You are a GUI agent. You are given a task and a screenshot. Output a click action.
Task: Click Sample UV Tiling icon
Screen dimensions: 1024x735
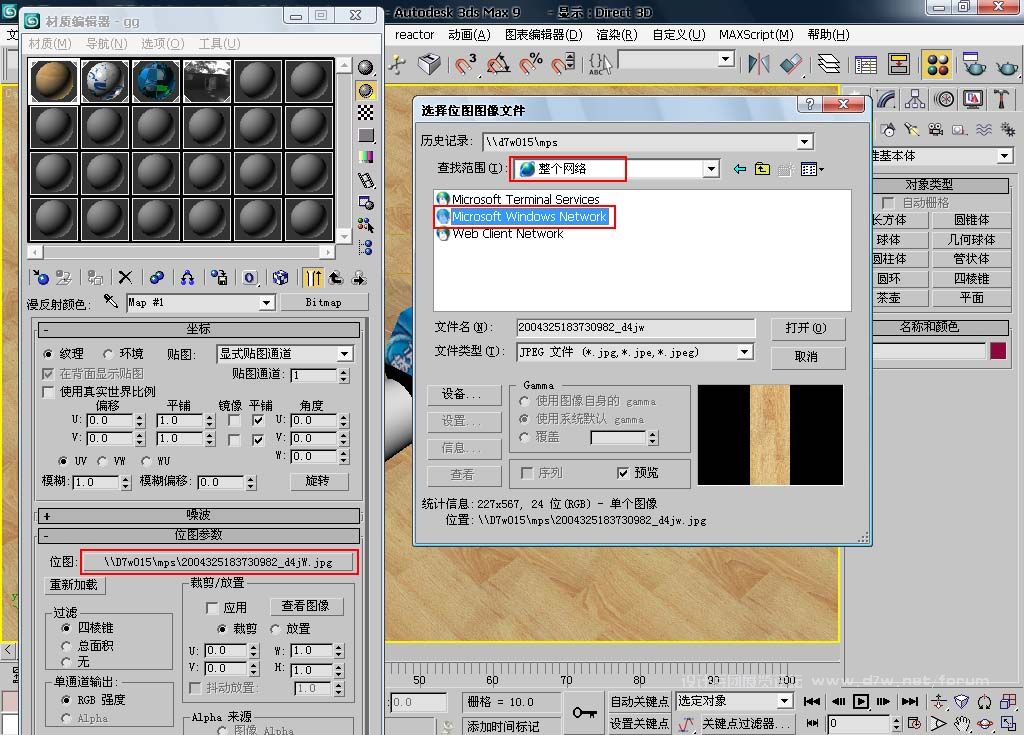coord(366,135)
